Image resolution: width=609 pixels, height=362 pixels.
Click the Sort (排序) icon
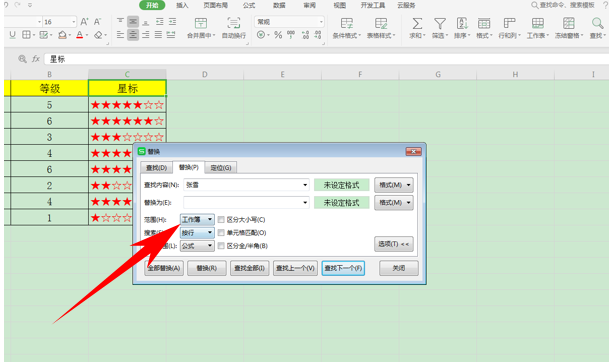click(x=462, y=24)
